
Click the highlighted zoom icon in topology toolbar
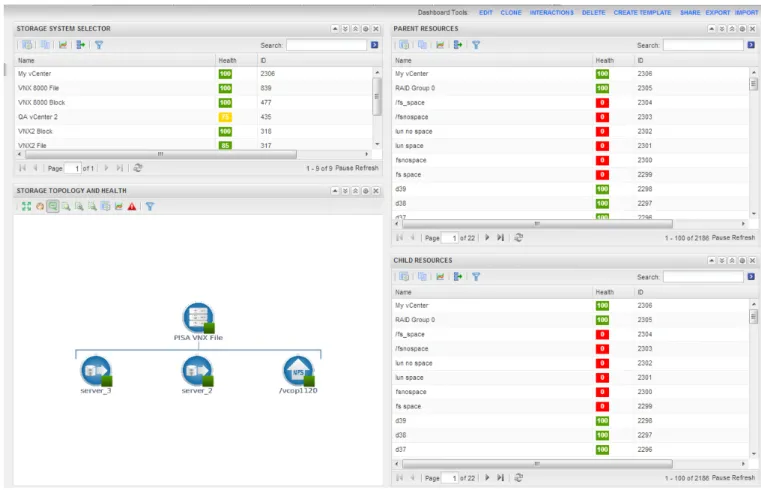tap(53, 207)
